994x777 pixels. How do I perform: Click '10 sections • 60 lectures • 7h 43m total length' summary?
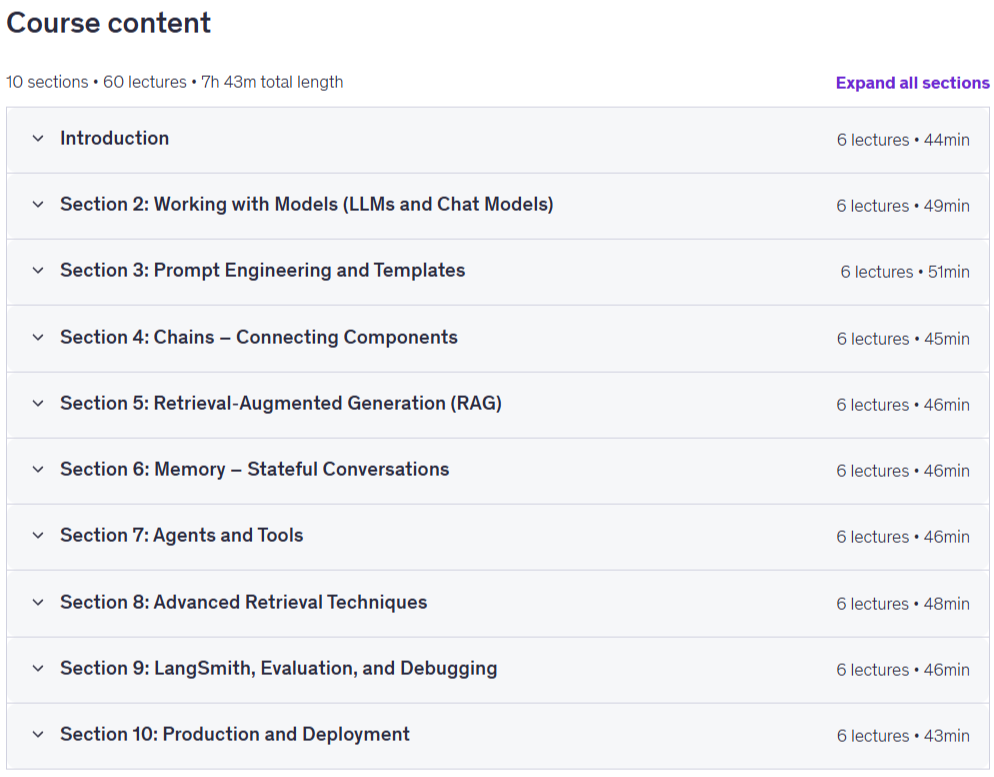pyautogui.click(x=175, y=82)
